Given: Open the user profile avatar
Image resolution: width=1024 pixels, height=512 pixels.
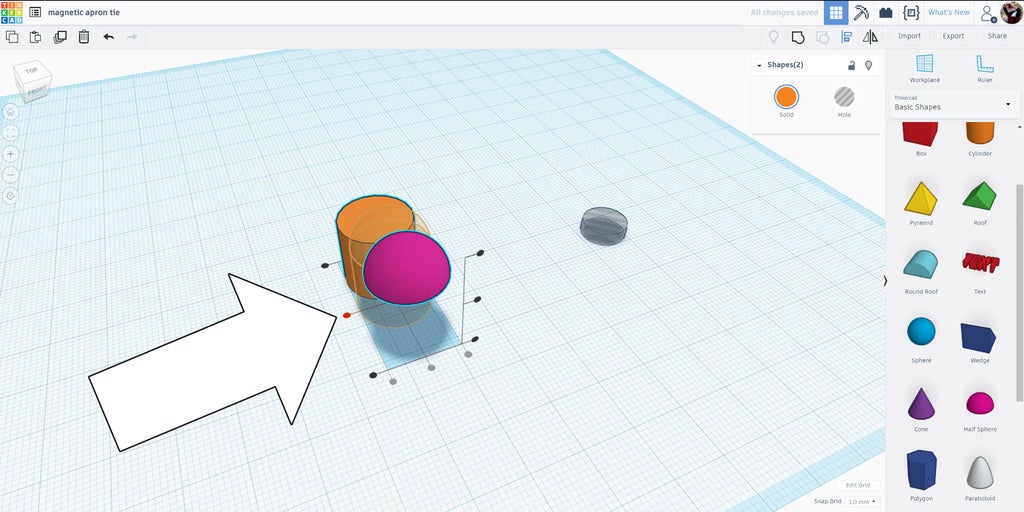Looking at the screenshot, I should click(1011, 12).
